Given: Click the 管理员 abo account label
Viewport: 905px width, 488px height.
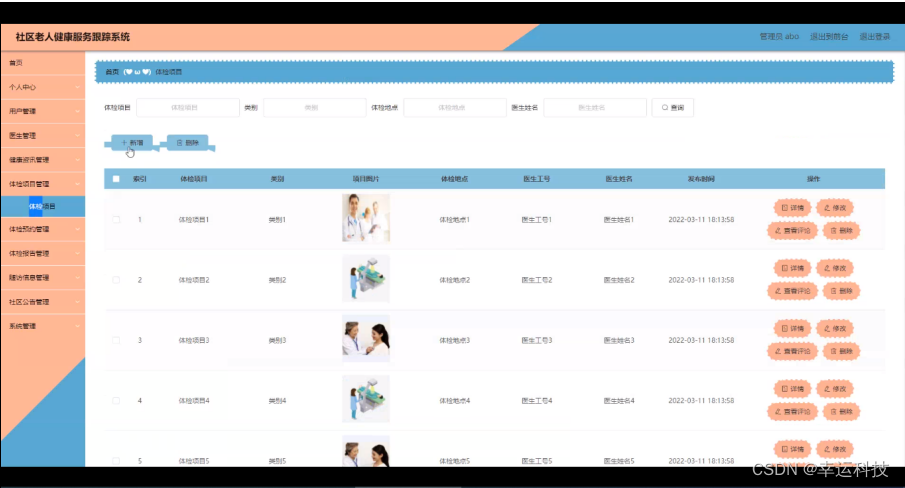Looking at the screenshot, I should pos(779,36).
